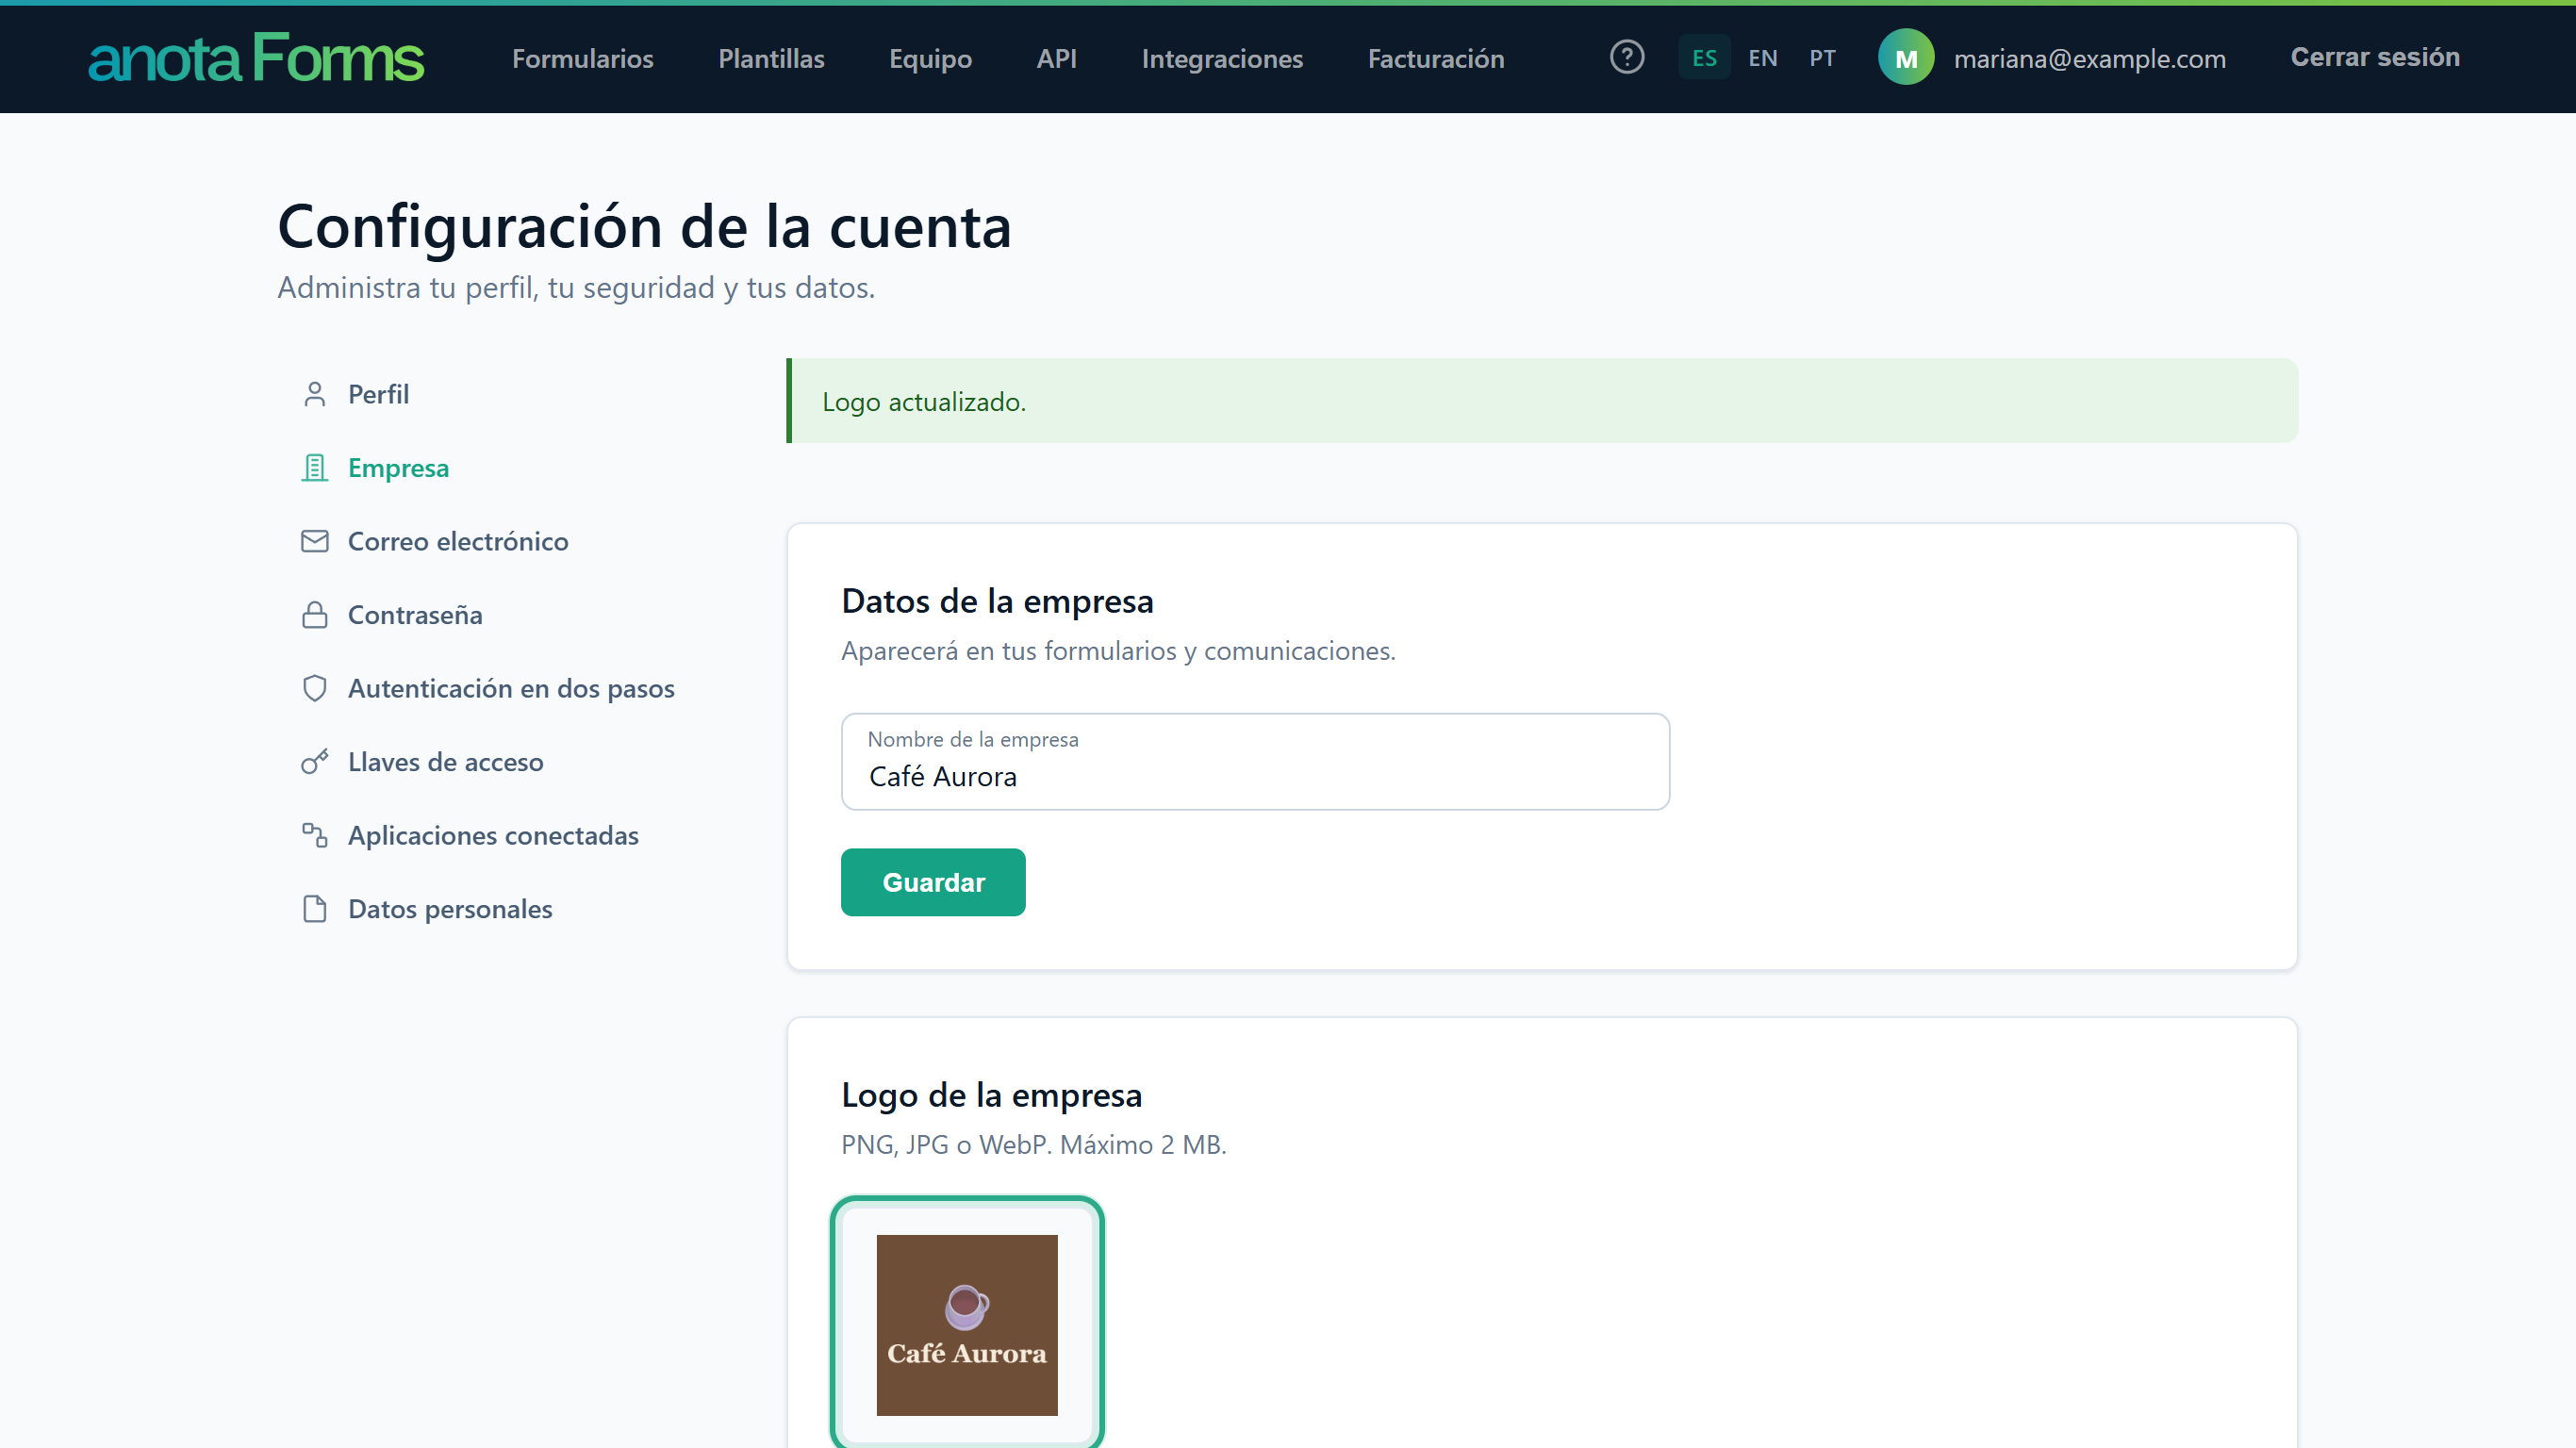
Task: Switch language to PT
Action: point(1822,58)
